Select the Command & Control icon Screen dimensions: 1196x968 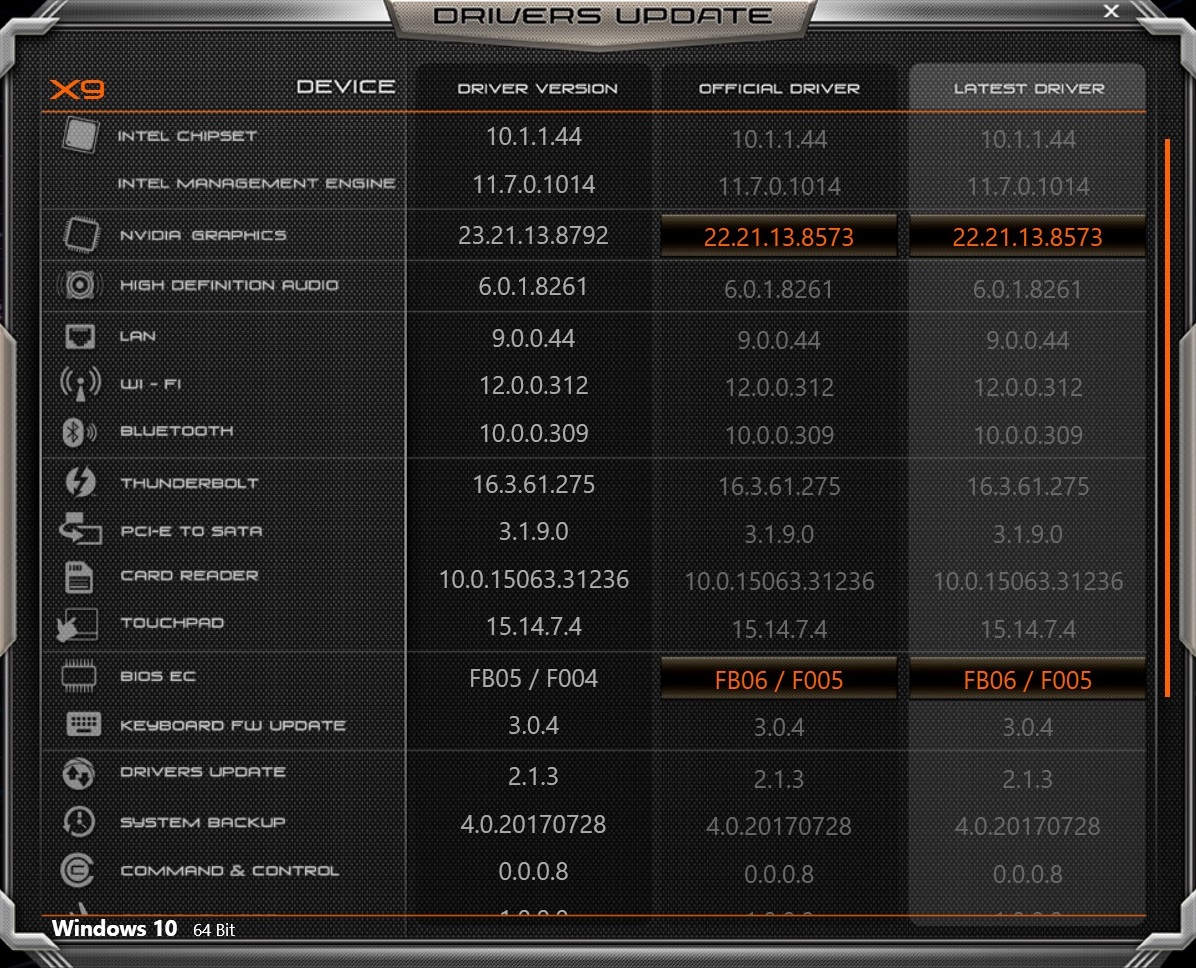(77, 870)
